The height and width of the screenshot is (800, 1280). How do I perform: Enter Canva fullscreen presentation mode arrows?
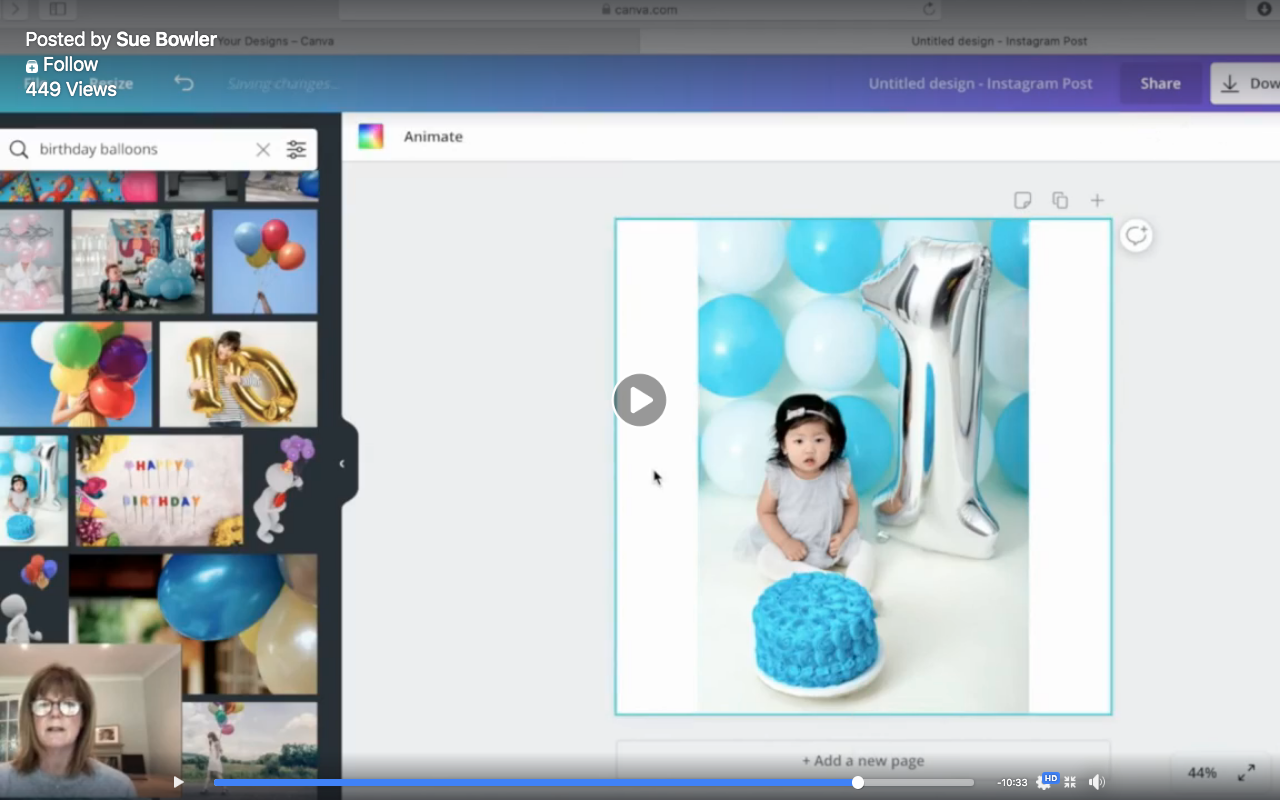click(x=1246, y=772)
